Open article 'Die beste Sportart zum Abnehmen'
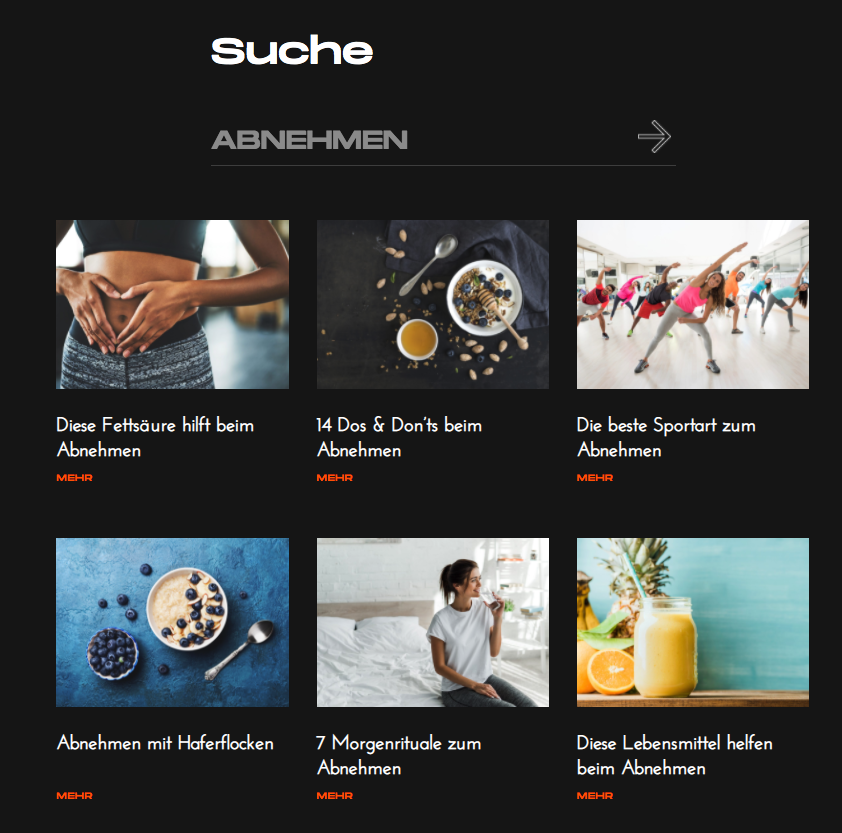Image resolution: width=842 pixels, height=833 pixels. [666, 437]
